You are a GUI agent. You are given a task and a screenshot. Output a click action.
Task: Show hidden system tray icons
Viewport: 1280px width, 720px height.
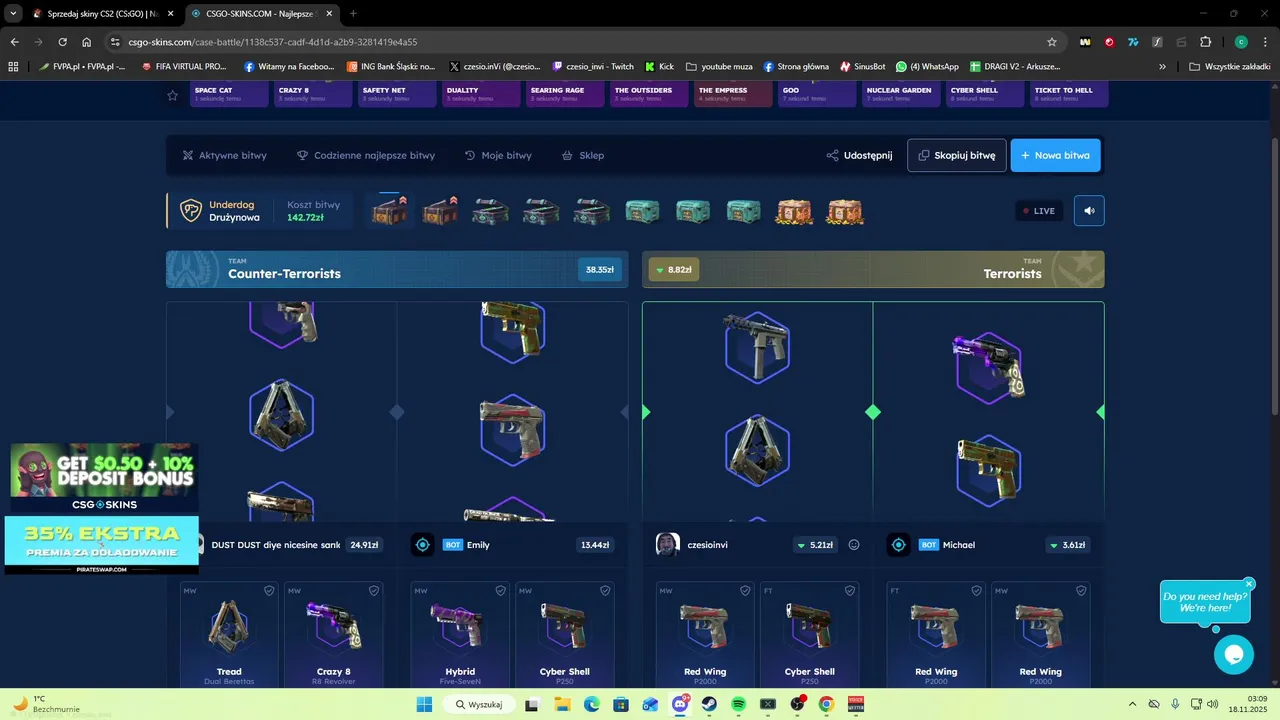(x=1132, y=704)
